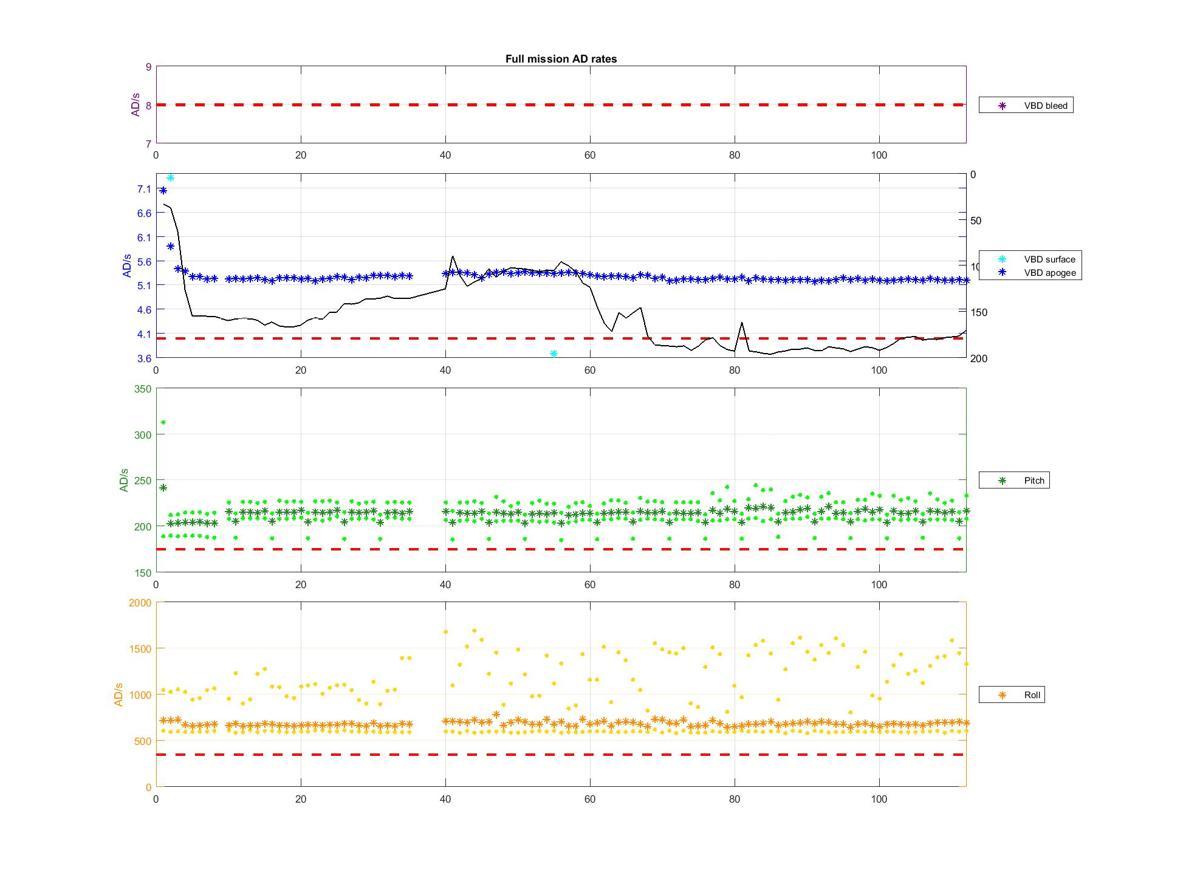Select the VBD apogee legend entry
This screenshot has height=885, width=1200.
[x=1031, y=272]
